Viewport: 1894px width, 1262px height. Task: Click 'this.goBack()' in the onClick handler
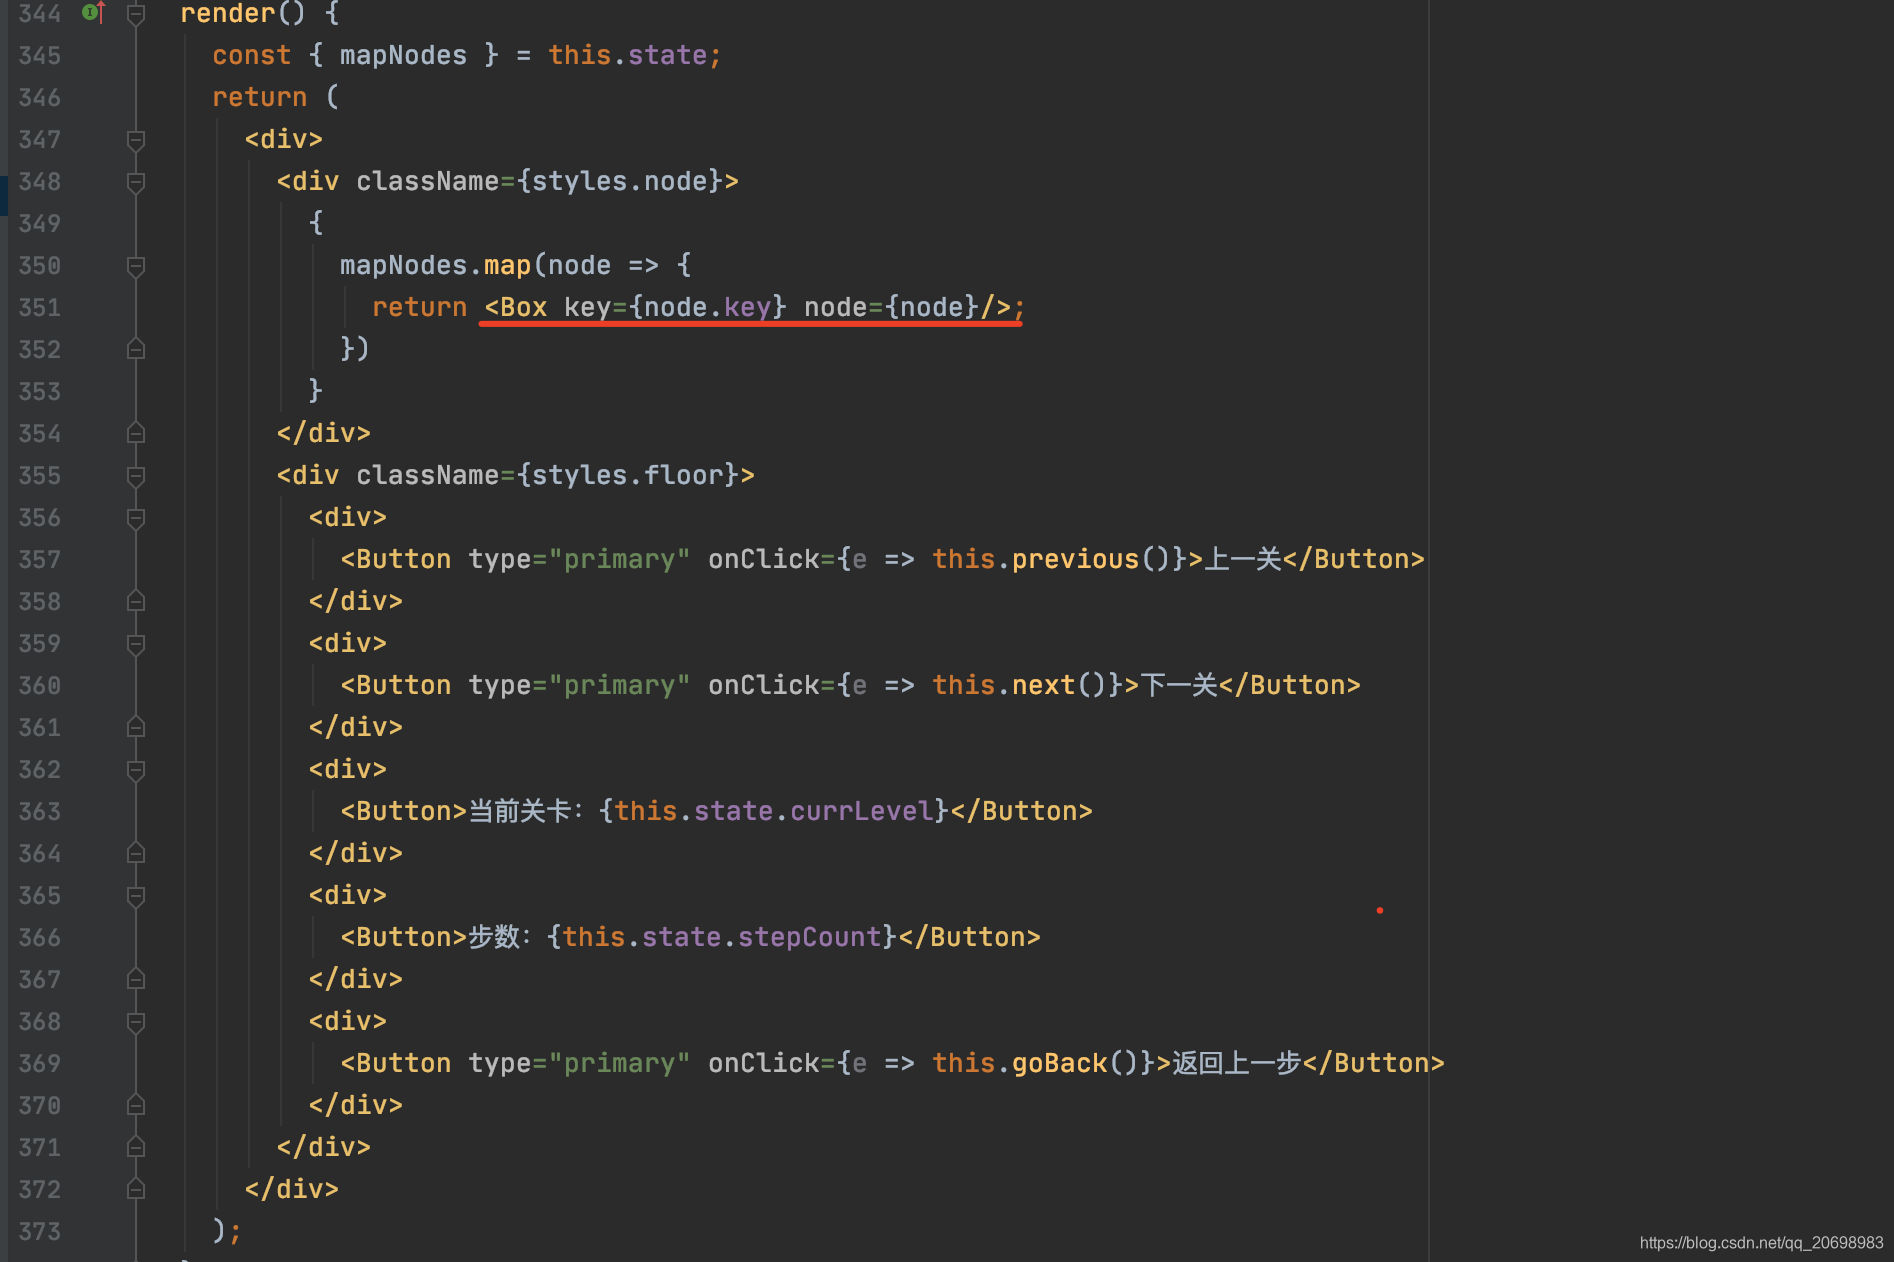coord(1043,1064)
